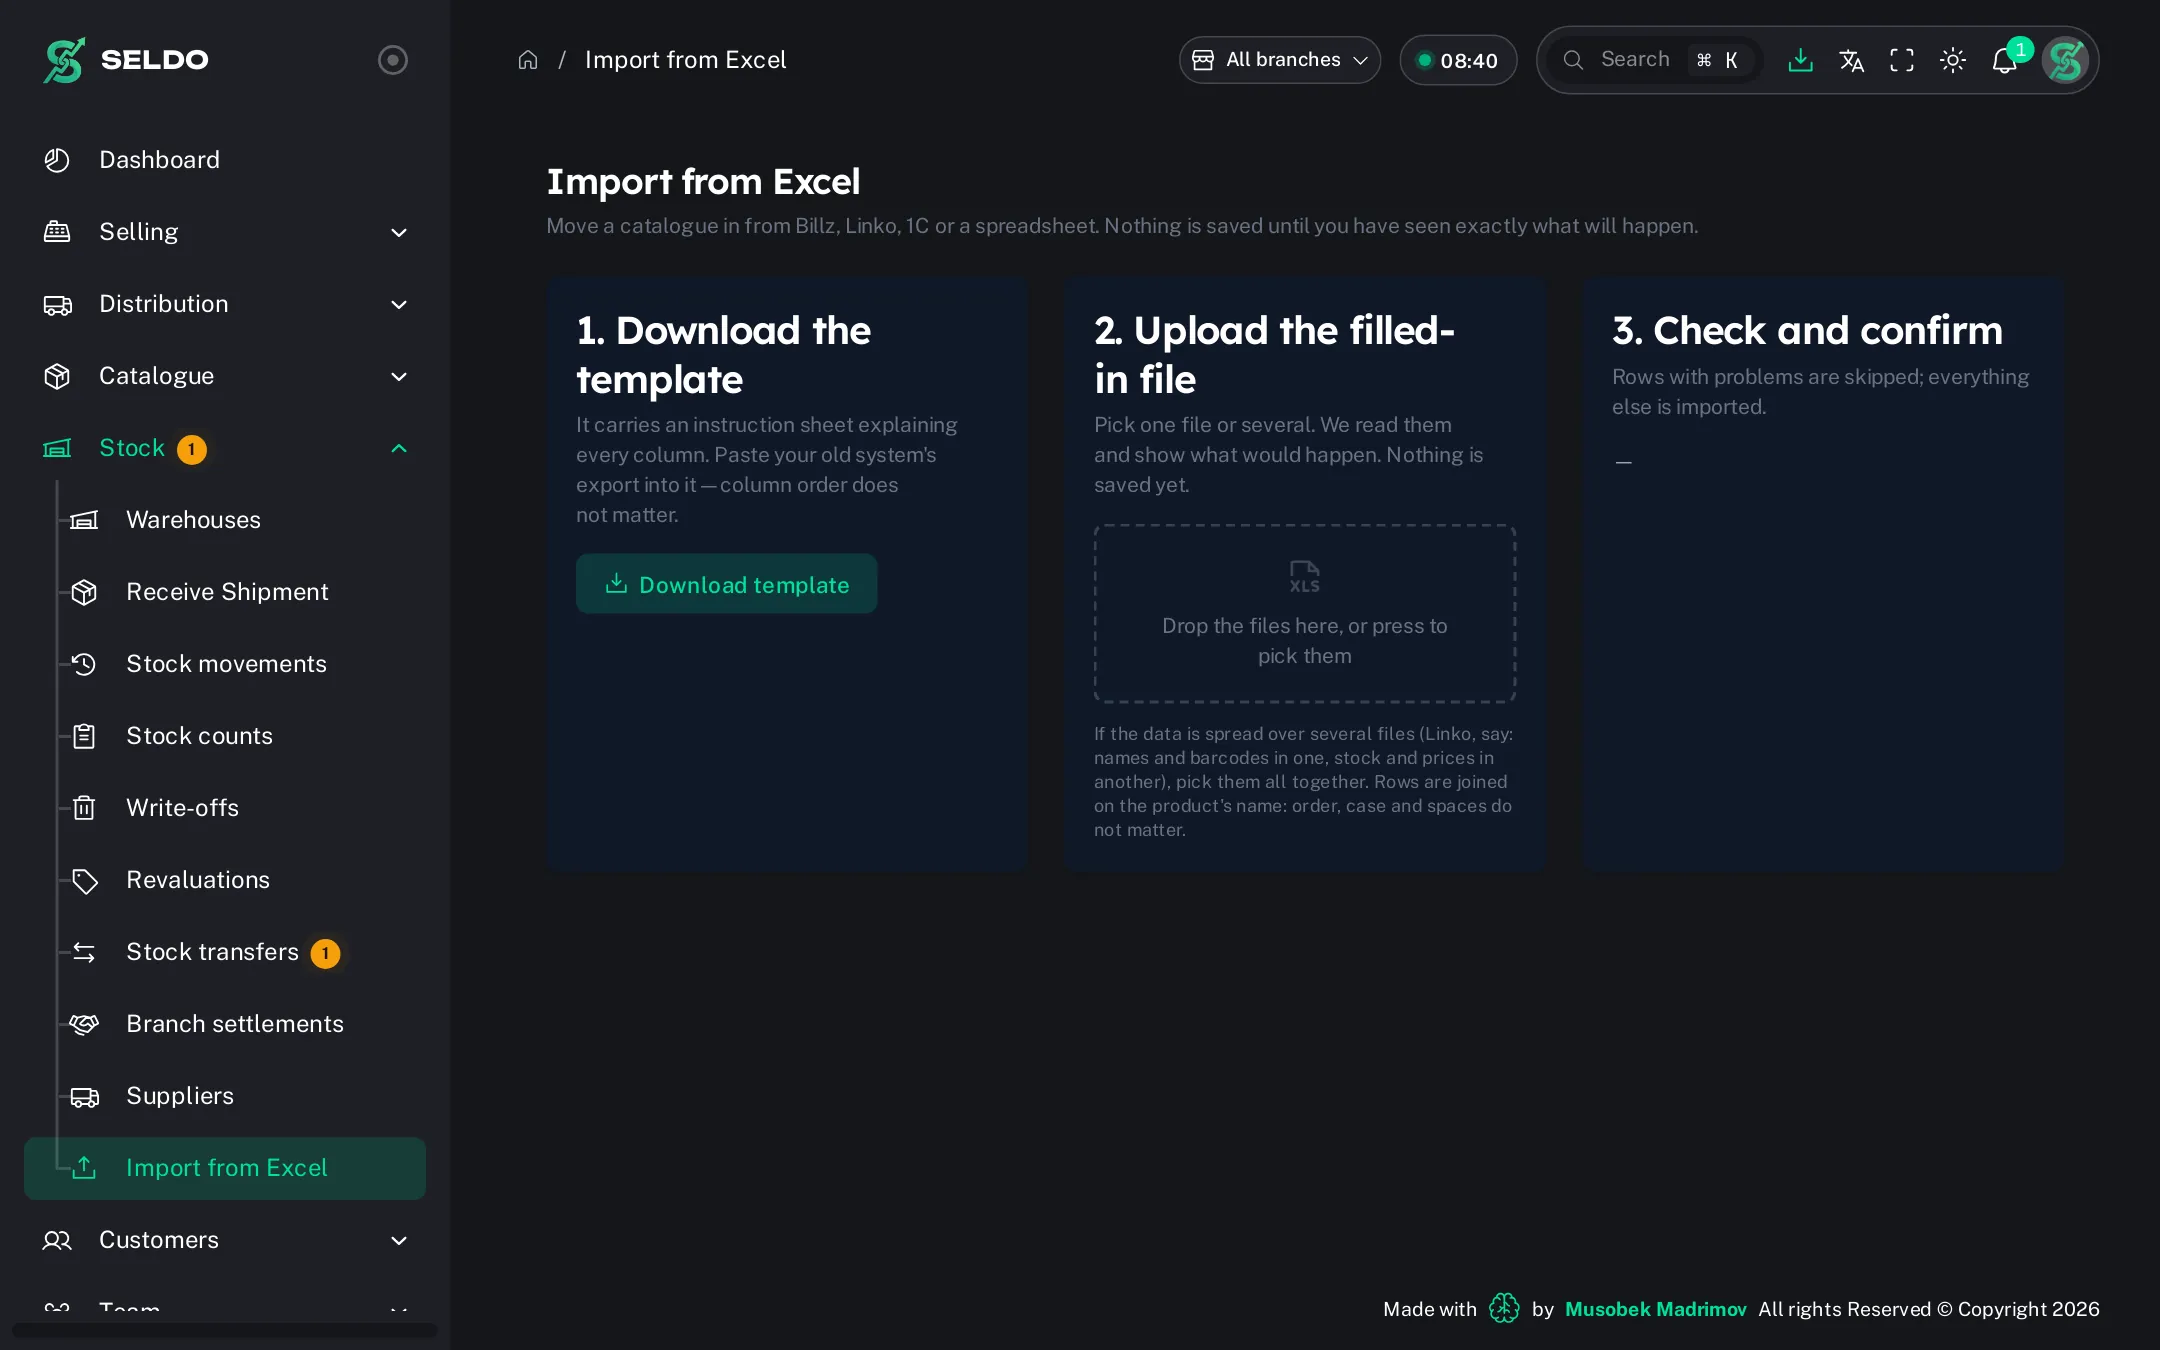
Task: Open the All branches dropdown
Action: click(1280, 60)
